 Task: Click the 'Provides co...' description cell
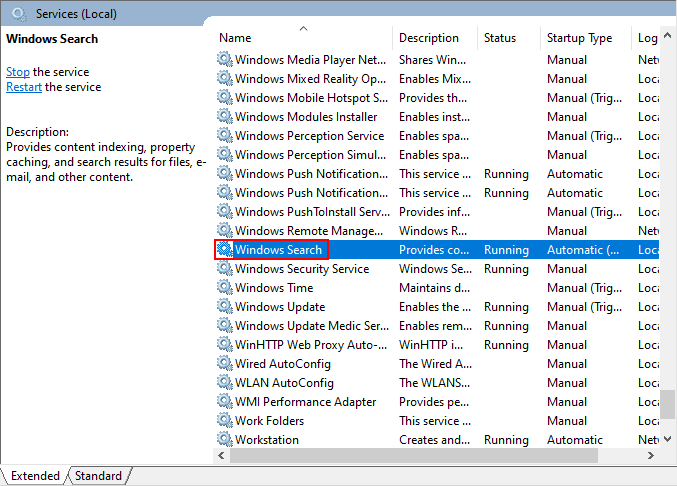434,249
